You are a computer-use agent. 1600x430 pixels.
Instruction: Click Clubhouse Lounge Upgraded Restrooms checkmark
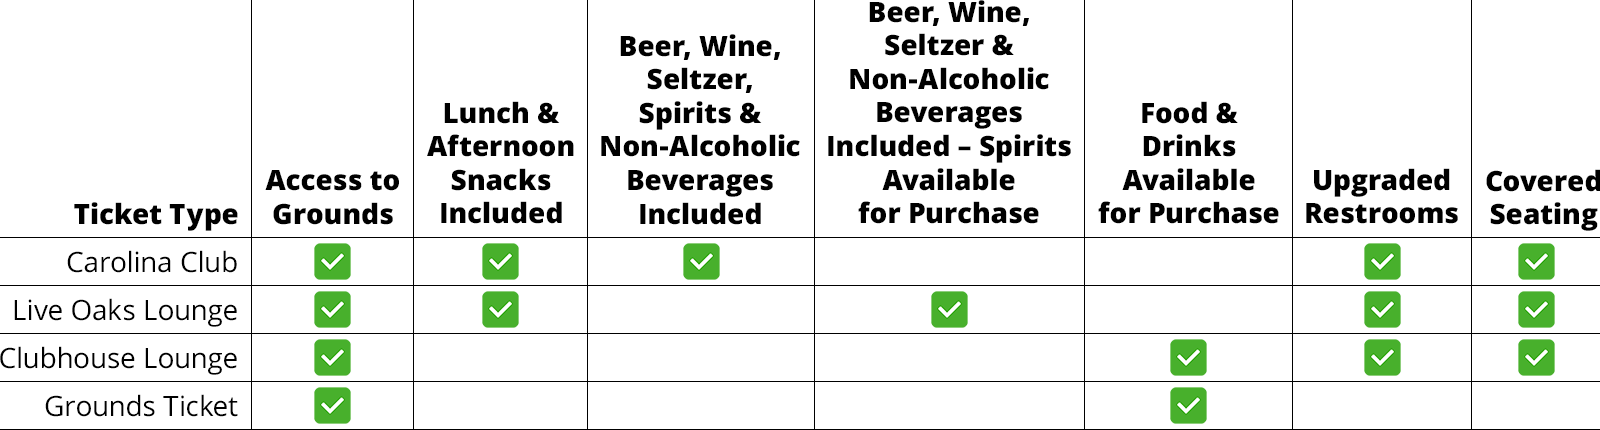[x=1382, y=358]
